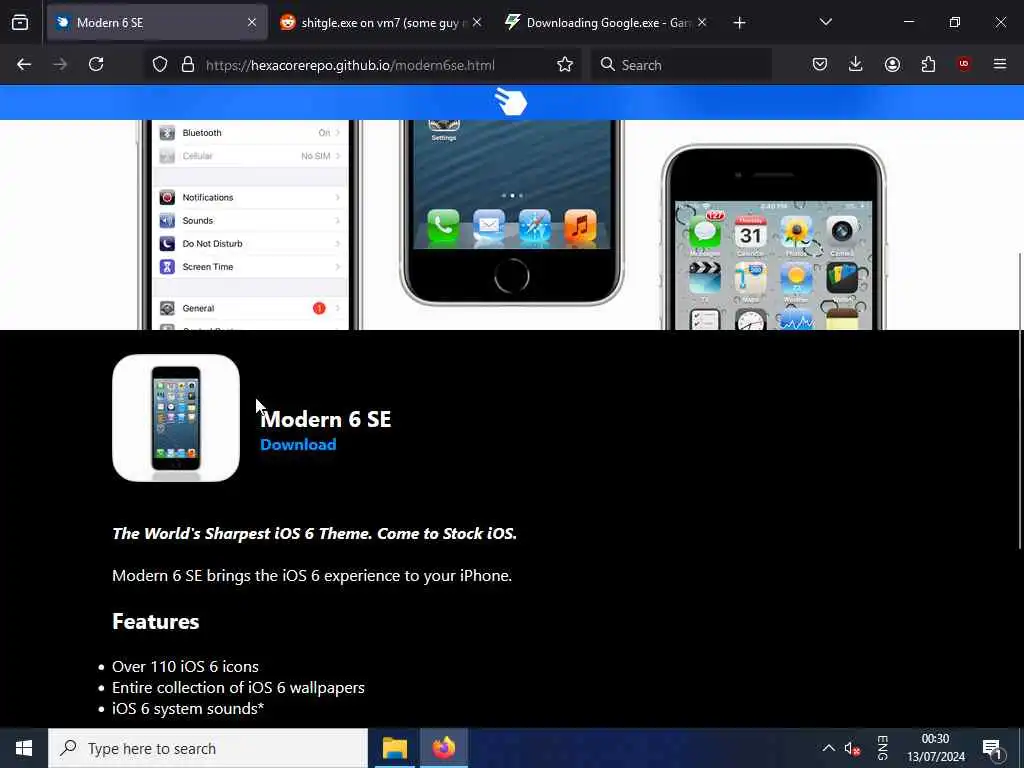Close the shitgle.exe on vm7 tab
This screenshot has height=768, width=1024.
pyautogui.click(x=477, y=23)
